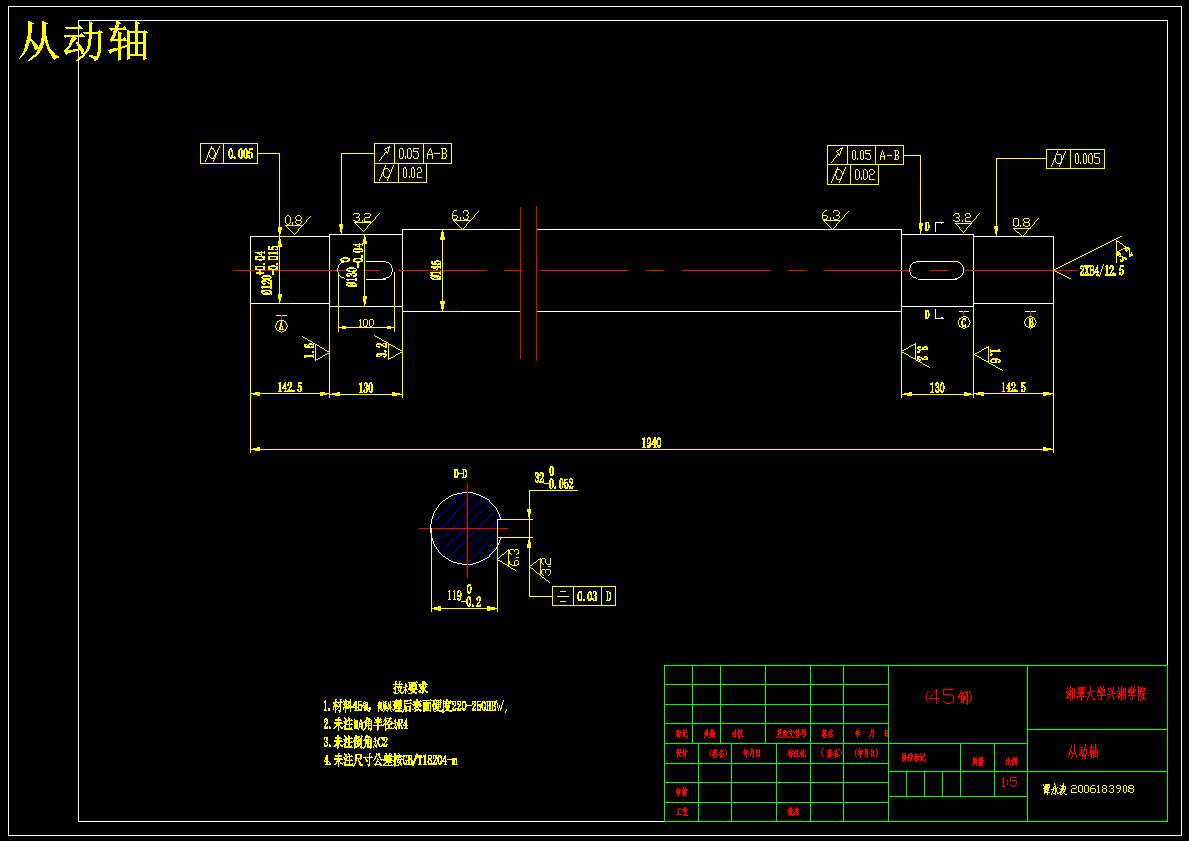Viewport: 1189px width, 841px height.
Task: Click the right 0.02 cylindricity frame
Action: pyautogui.click(x=853, y=175)
